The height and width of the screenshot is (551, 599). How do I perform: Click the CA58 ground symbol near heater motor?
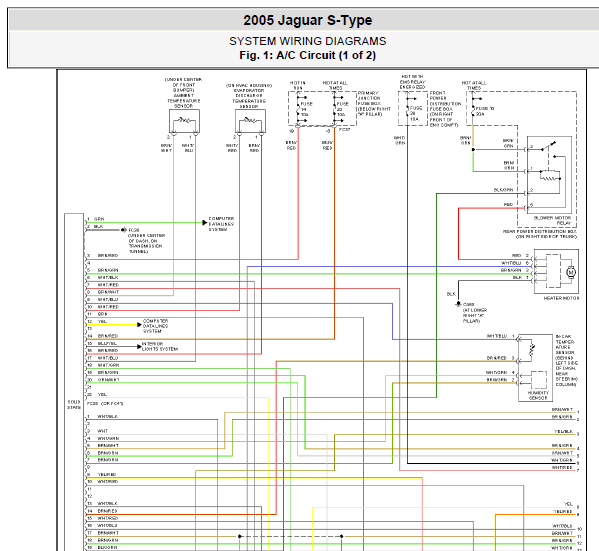tap(458, 304)
